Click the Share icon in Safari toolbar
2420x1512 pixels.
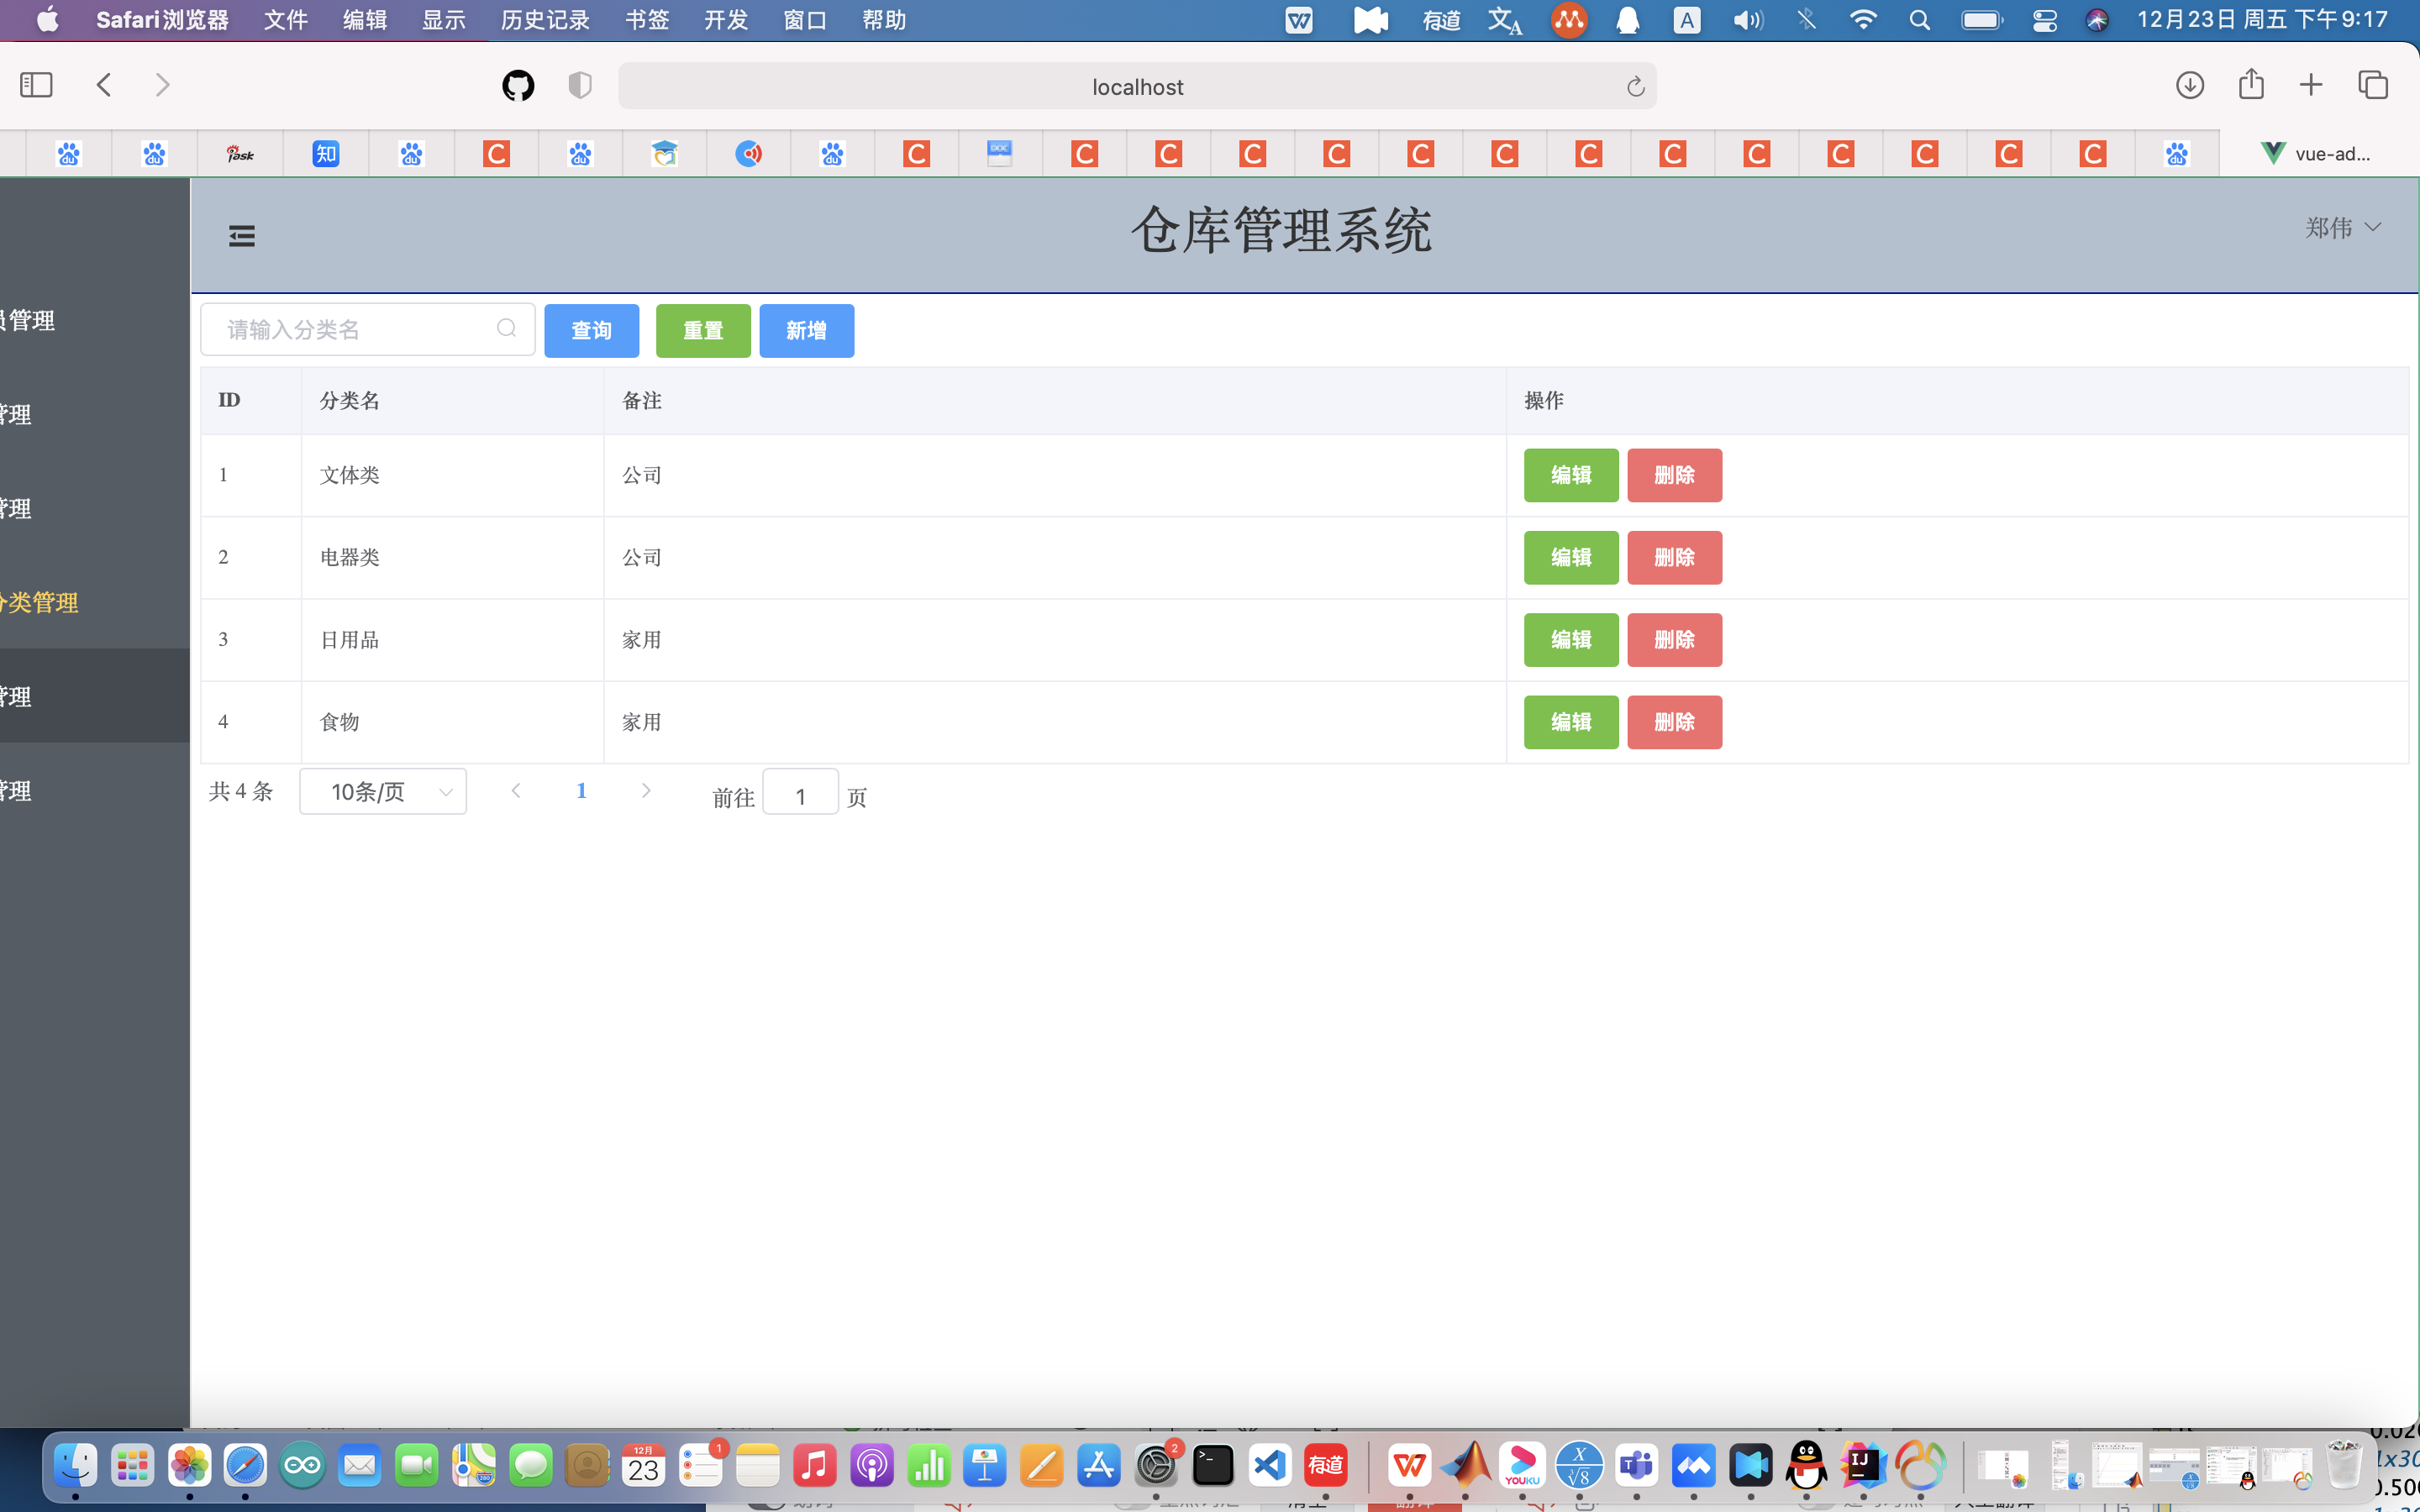point(2250,85)
